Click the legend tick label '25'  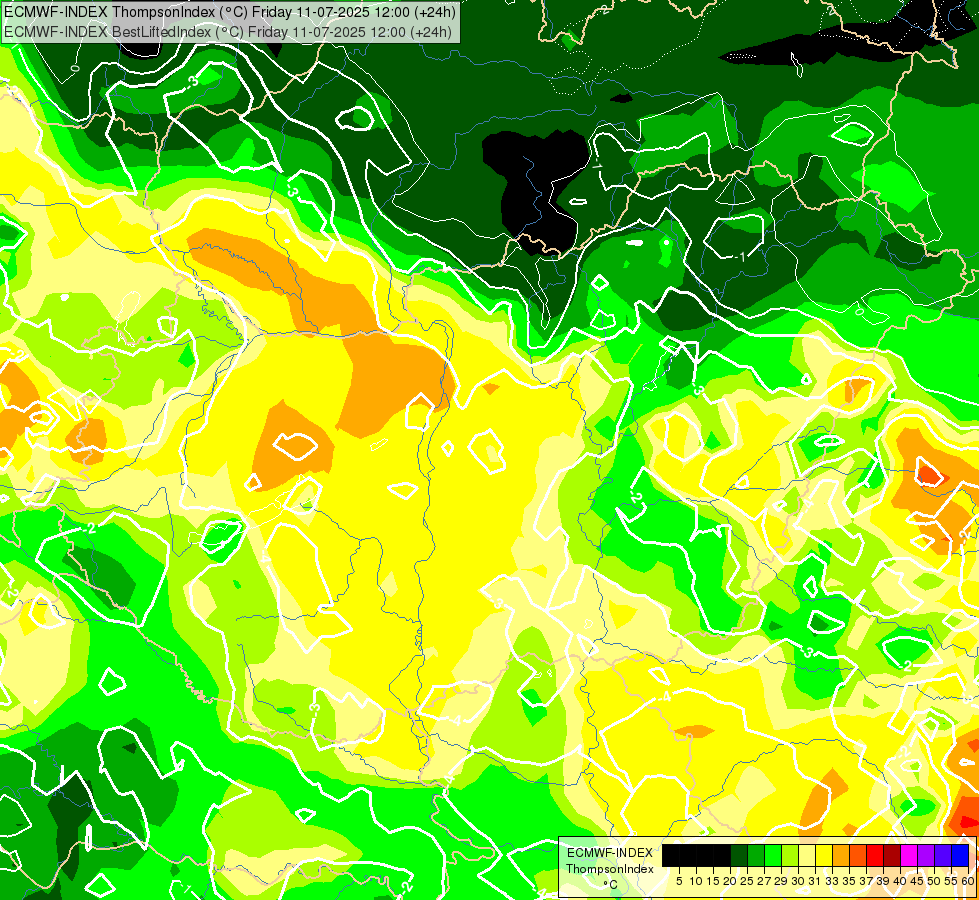click(747, 881)
